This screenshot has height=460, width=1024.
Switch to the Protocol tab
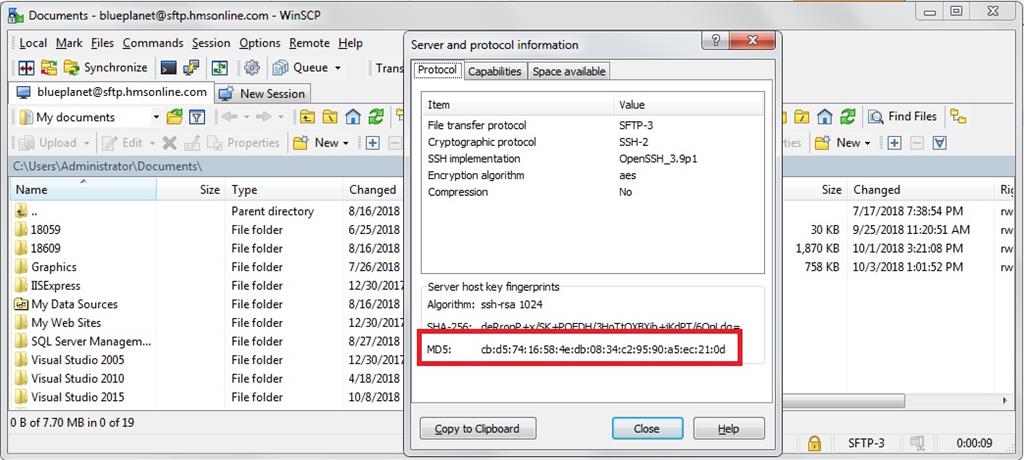coord(438,70)
